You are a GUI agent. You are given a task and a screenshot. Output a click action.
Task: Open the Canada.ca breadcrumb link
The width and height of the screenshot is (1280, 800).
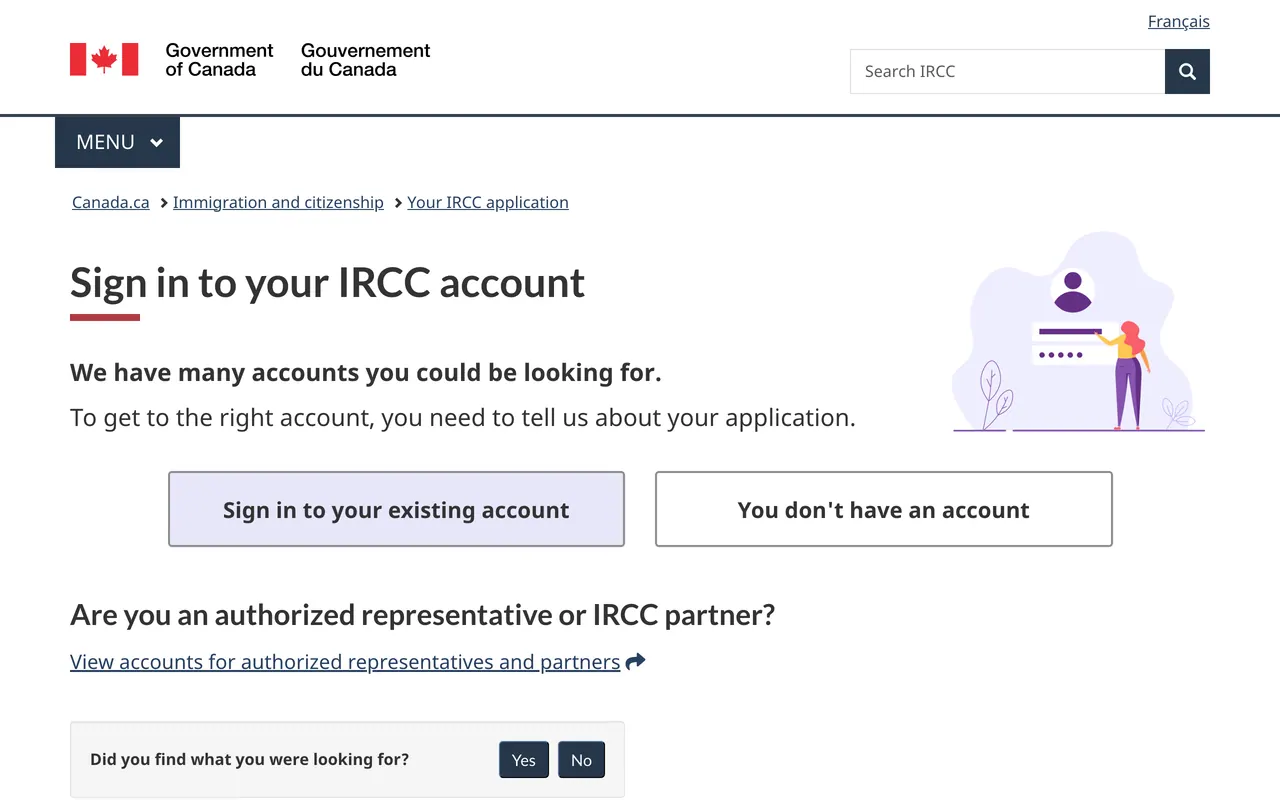tap(111, 202)
